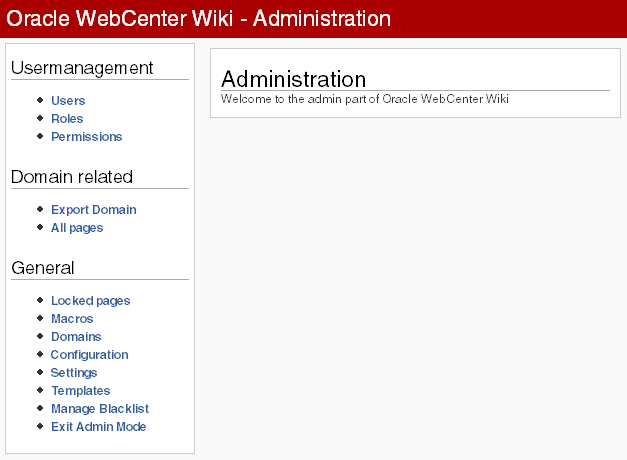Open the Macros link
Image resolution: width=627 pixels, height=460 pixels.
pos(72,318)
